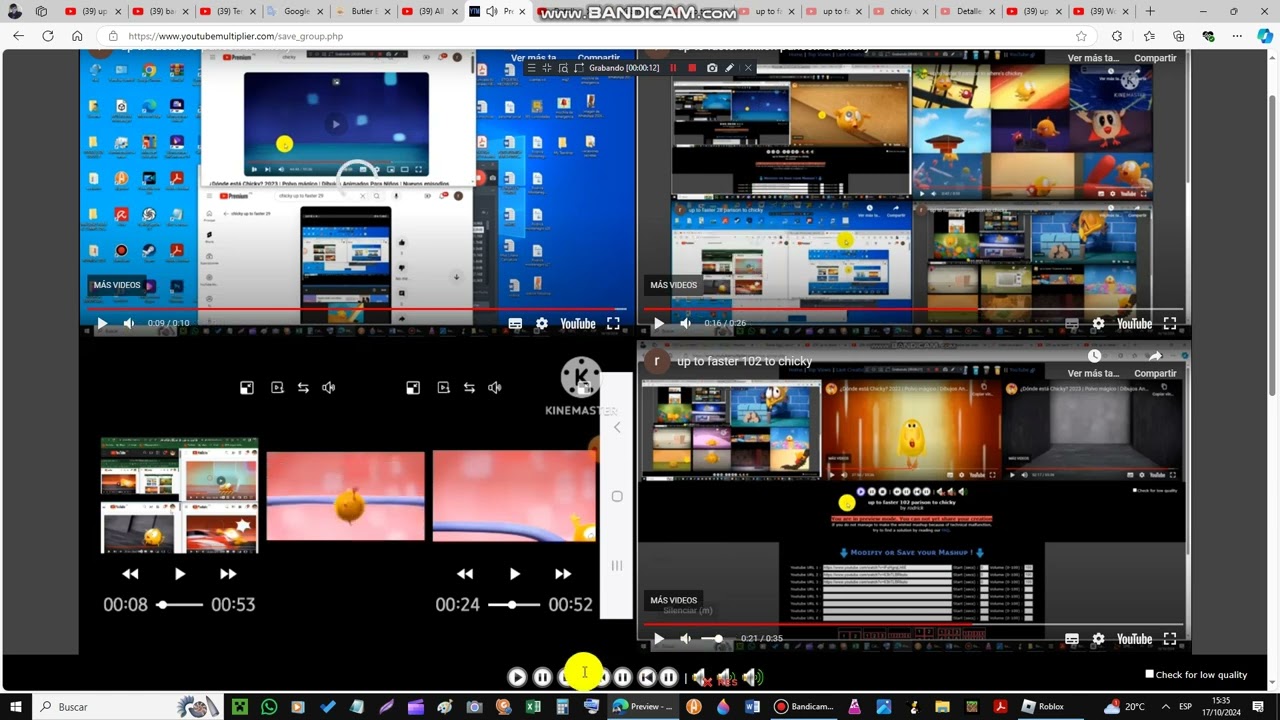This screenshot has height=720, width=1280.
Task: Click swap arrows icon above the 00:24 player
Action: click(469, 388)
